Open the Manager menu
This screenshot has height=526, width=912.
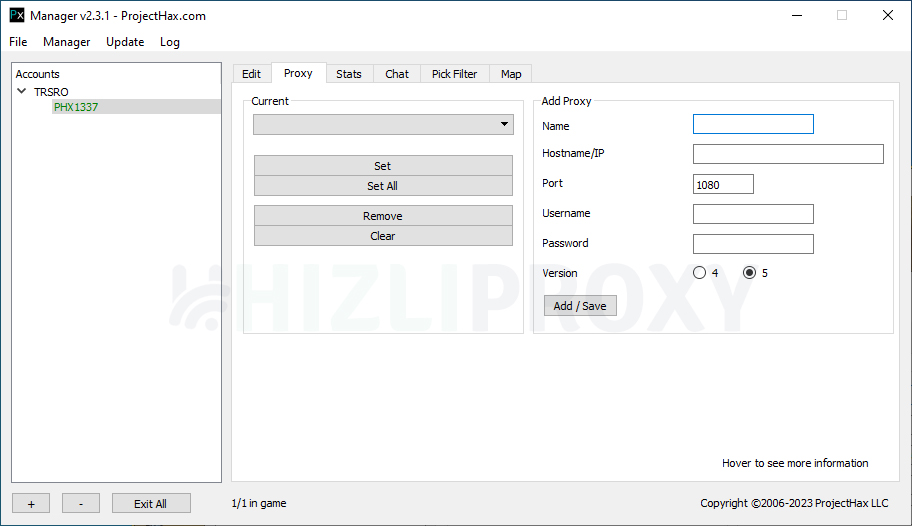67,42
